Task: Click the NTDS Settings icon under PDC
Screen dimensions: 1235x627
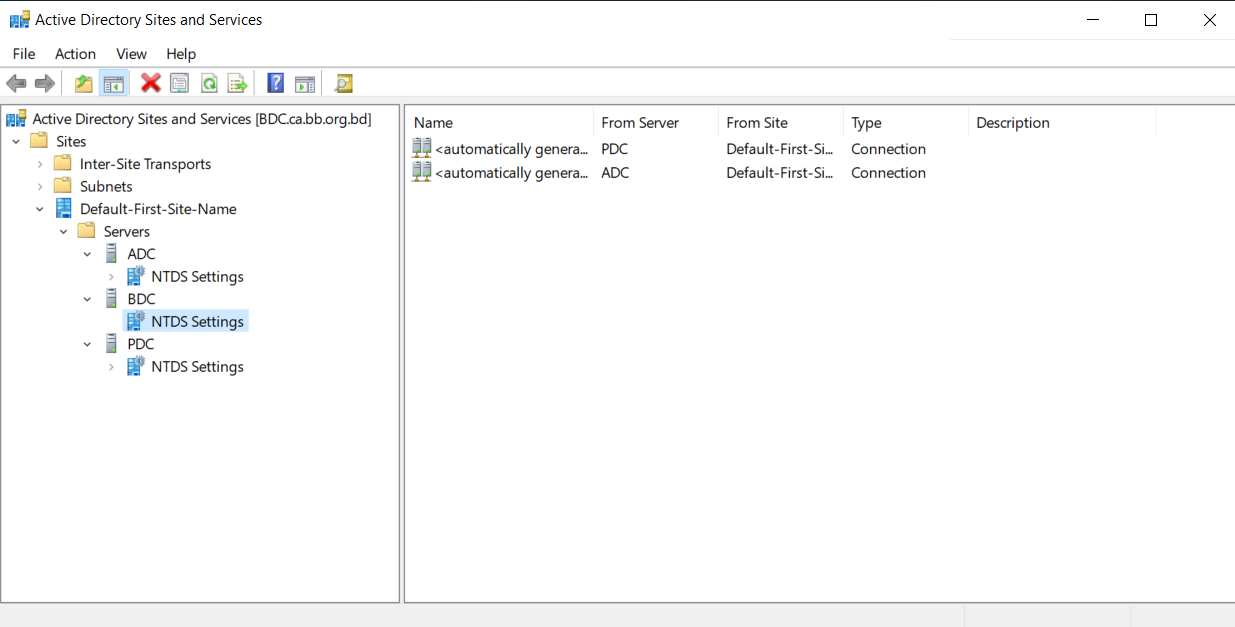Action: pos(136,366)
